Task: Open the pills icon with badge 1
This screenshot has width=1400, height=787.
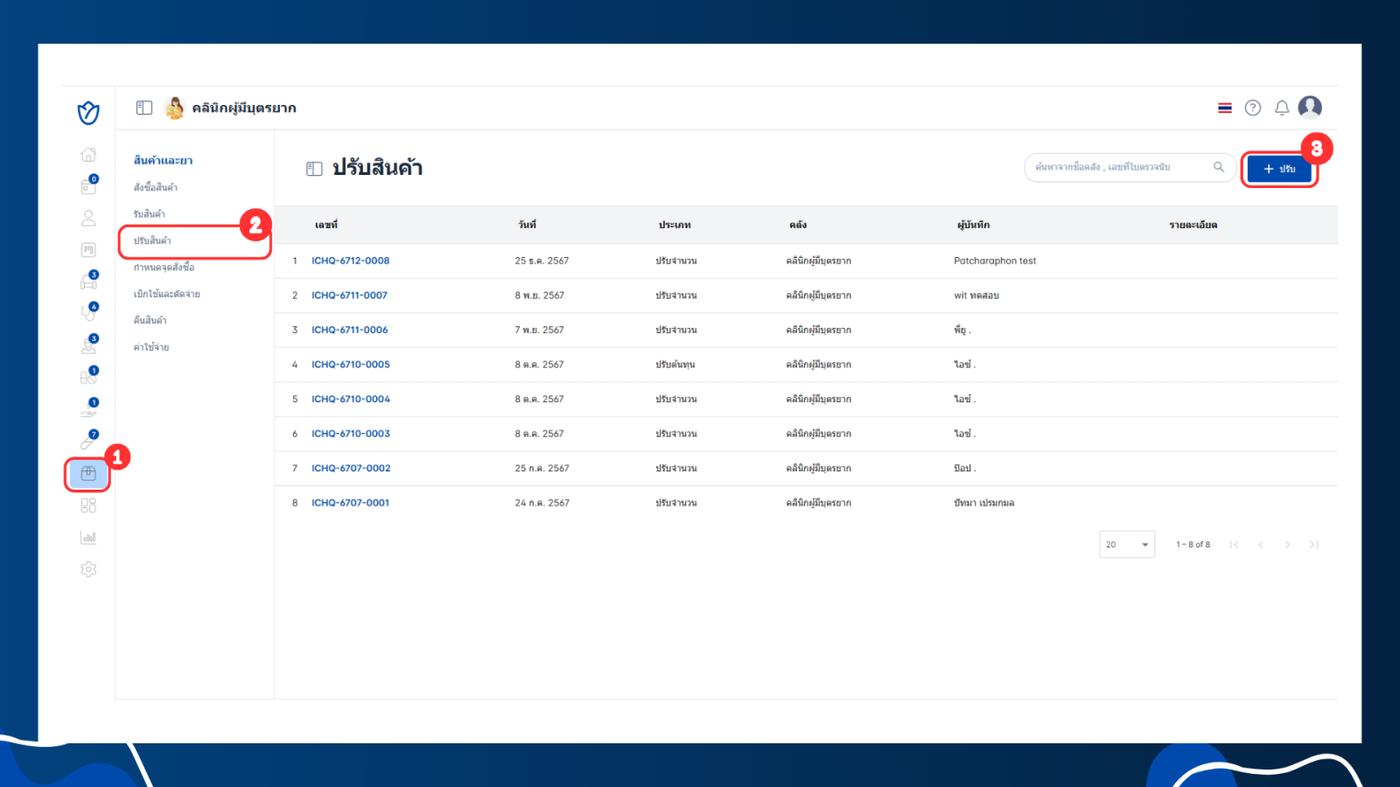Action: (x=88, y=378)
